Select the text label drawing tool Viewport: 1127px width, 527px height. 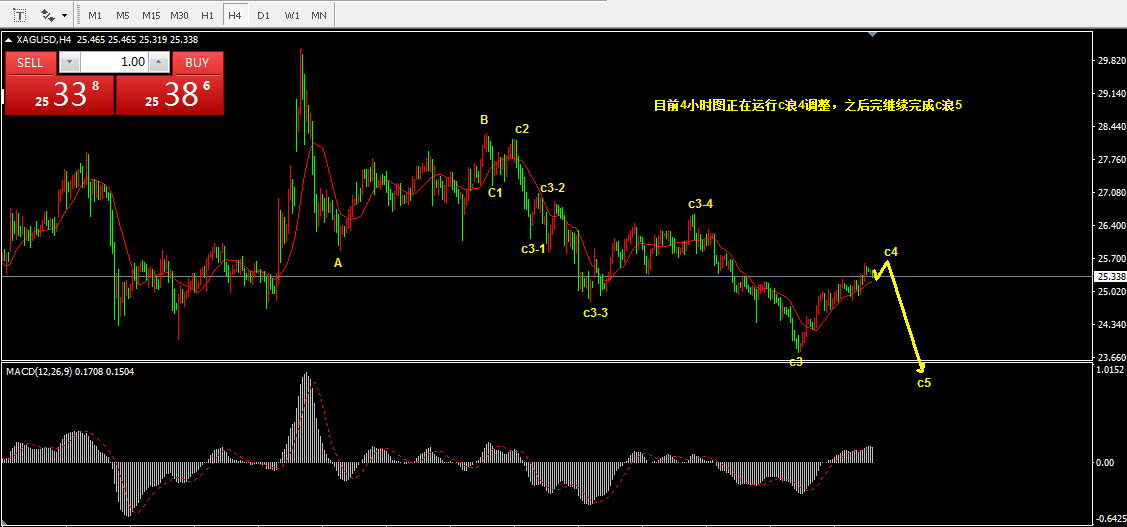pos(19,14)
